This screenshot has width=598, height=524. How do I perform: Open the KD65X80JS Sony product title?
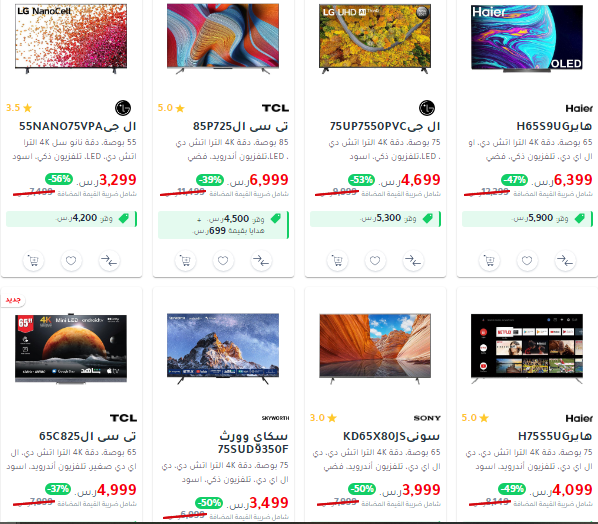point(391,436)
